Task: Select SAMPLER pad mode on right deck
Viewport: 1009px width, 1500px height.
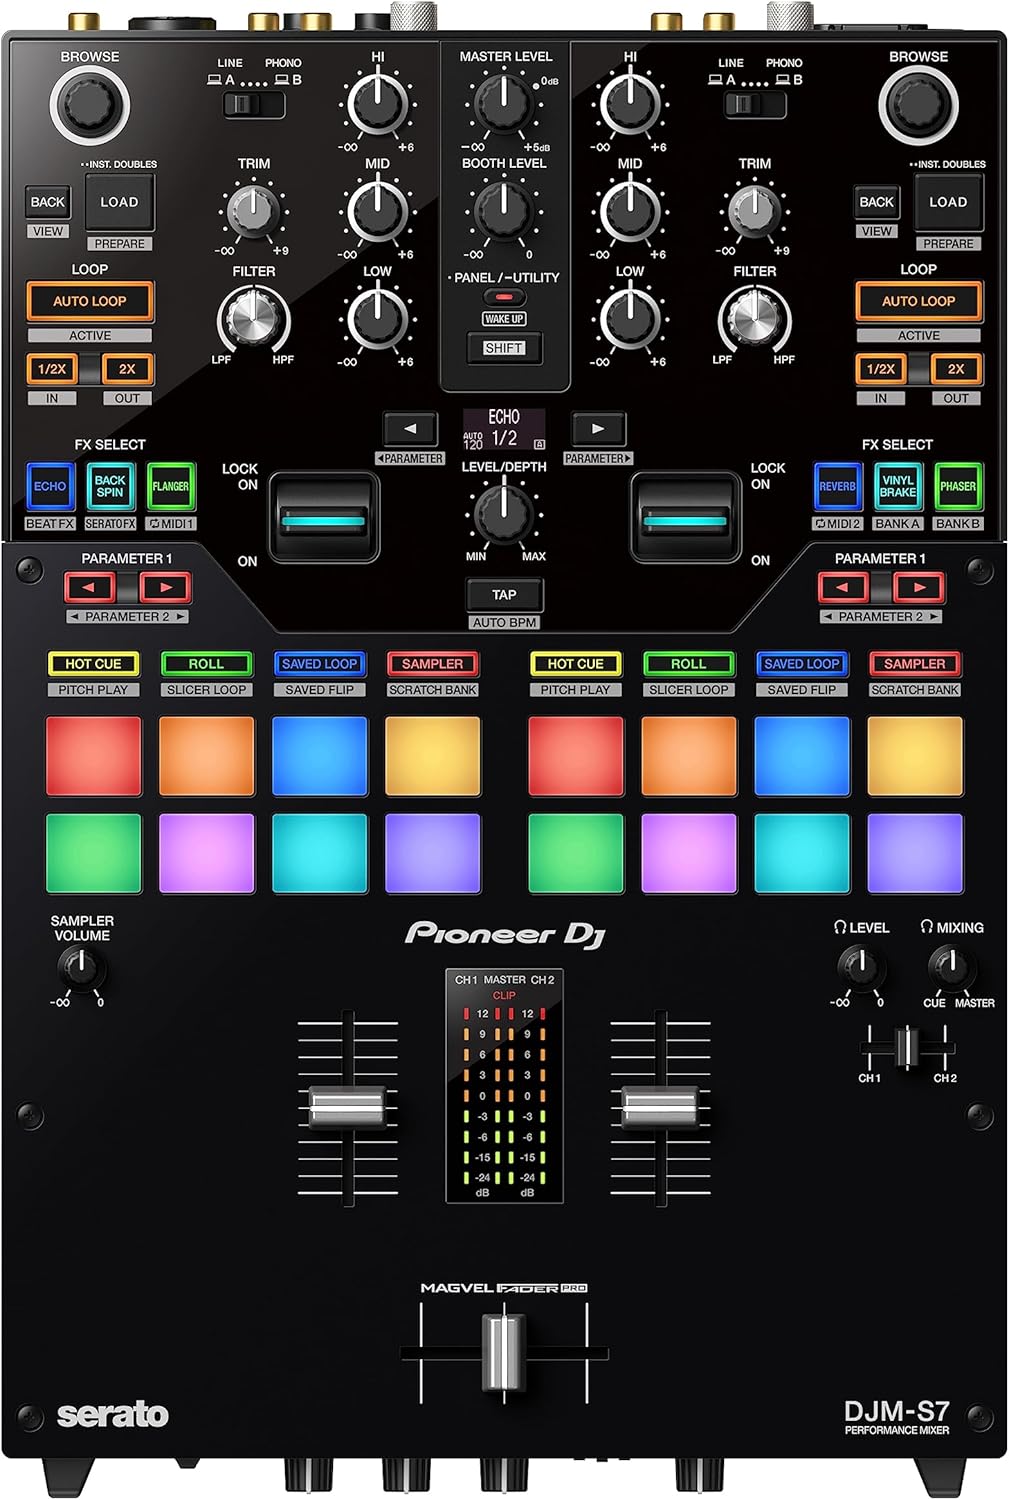Action: 915,664
